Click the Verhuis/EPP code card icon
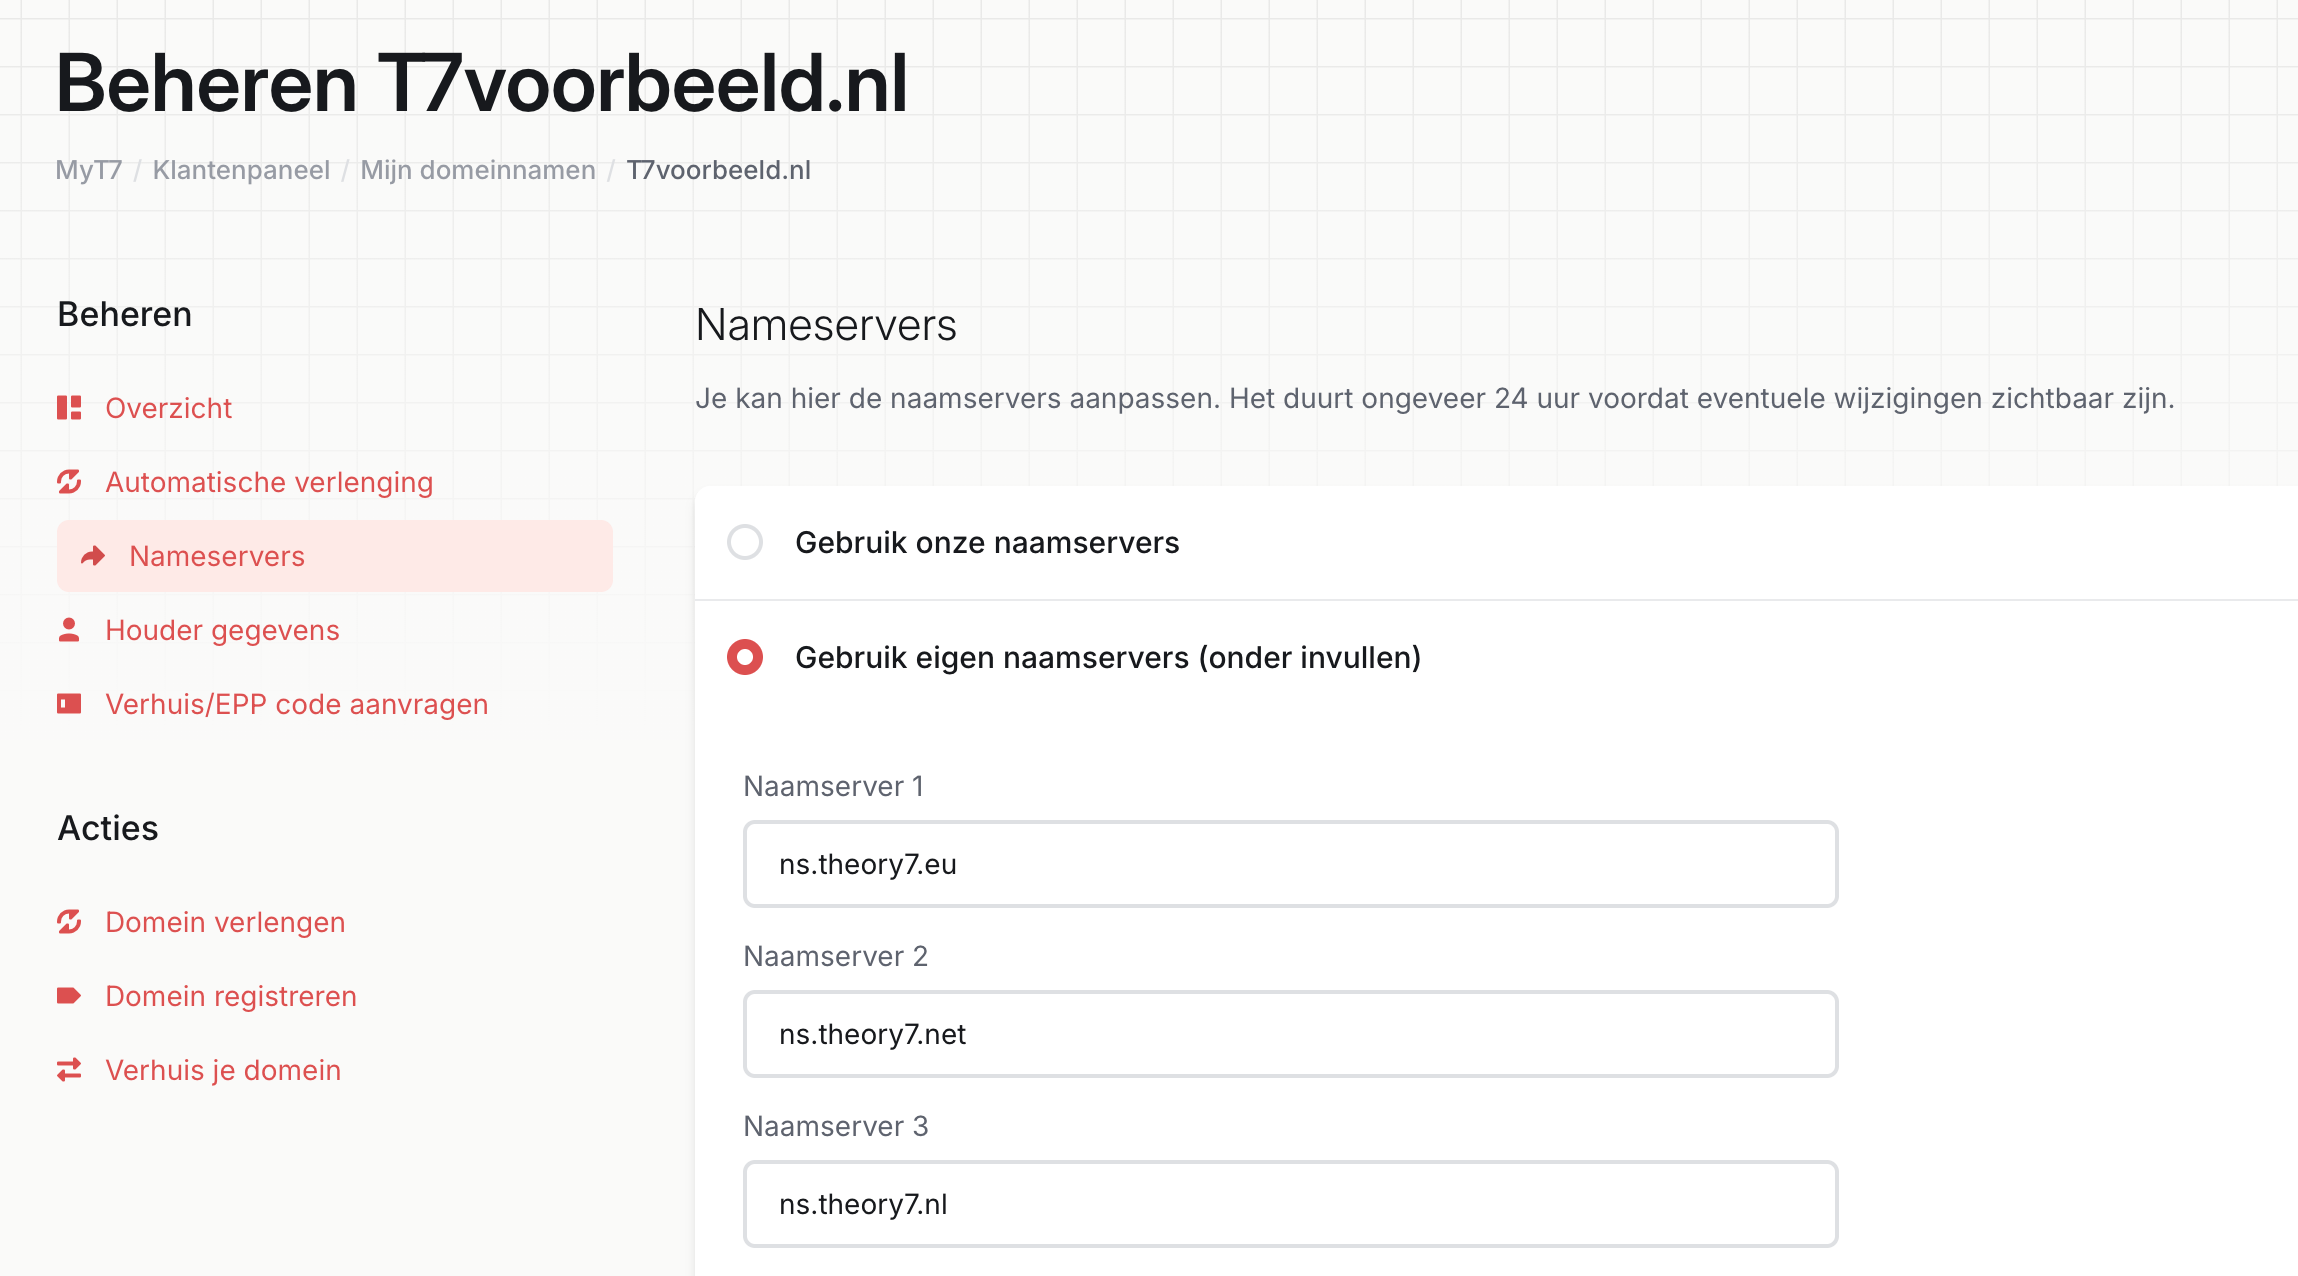2298x1276 pixels. [69, 704]
